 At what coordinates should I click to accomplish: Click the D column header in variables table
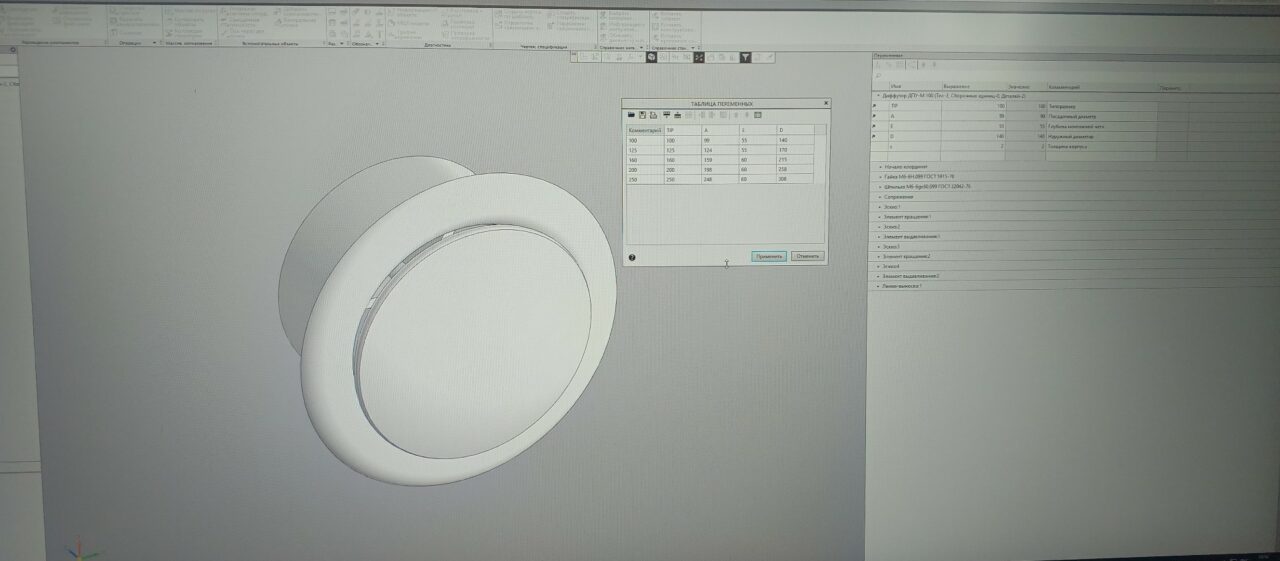click(783, 130)
